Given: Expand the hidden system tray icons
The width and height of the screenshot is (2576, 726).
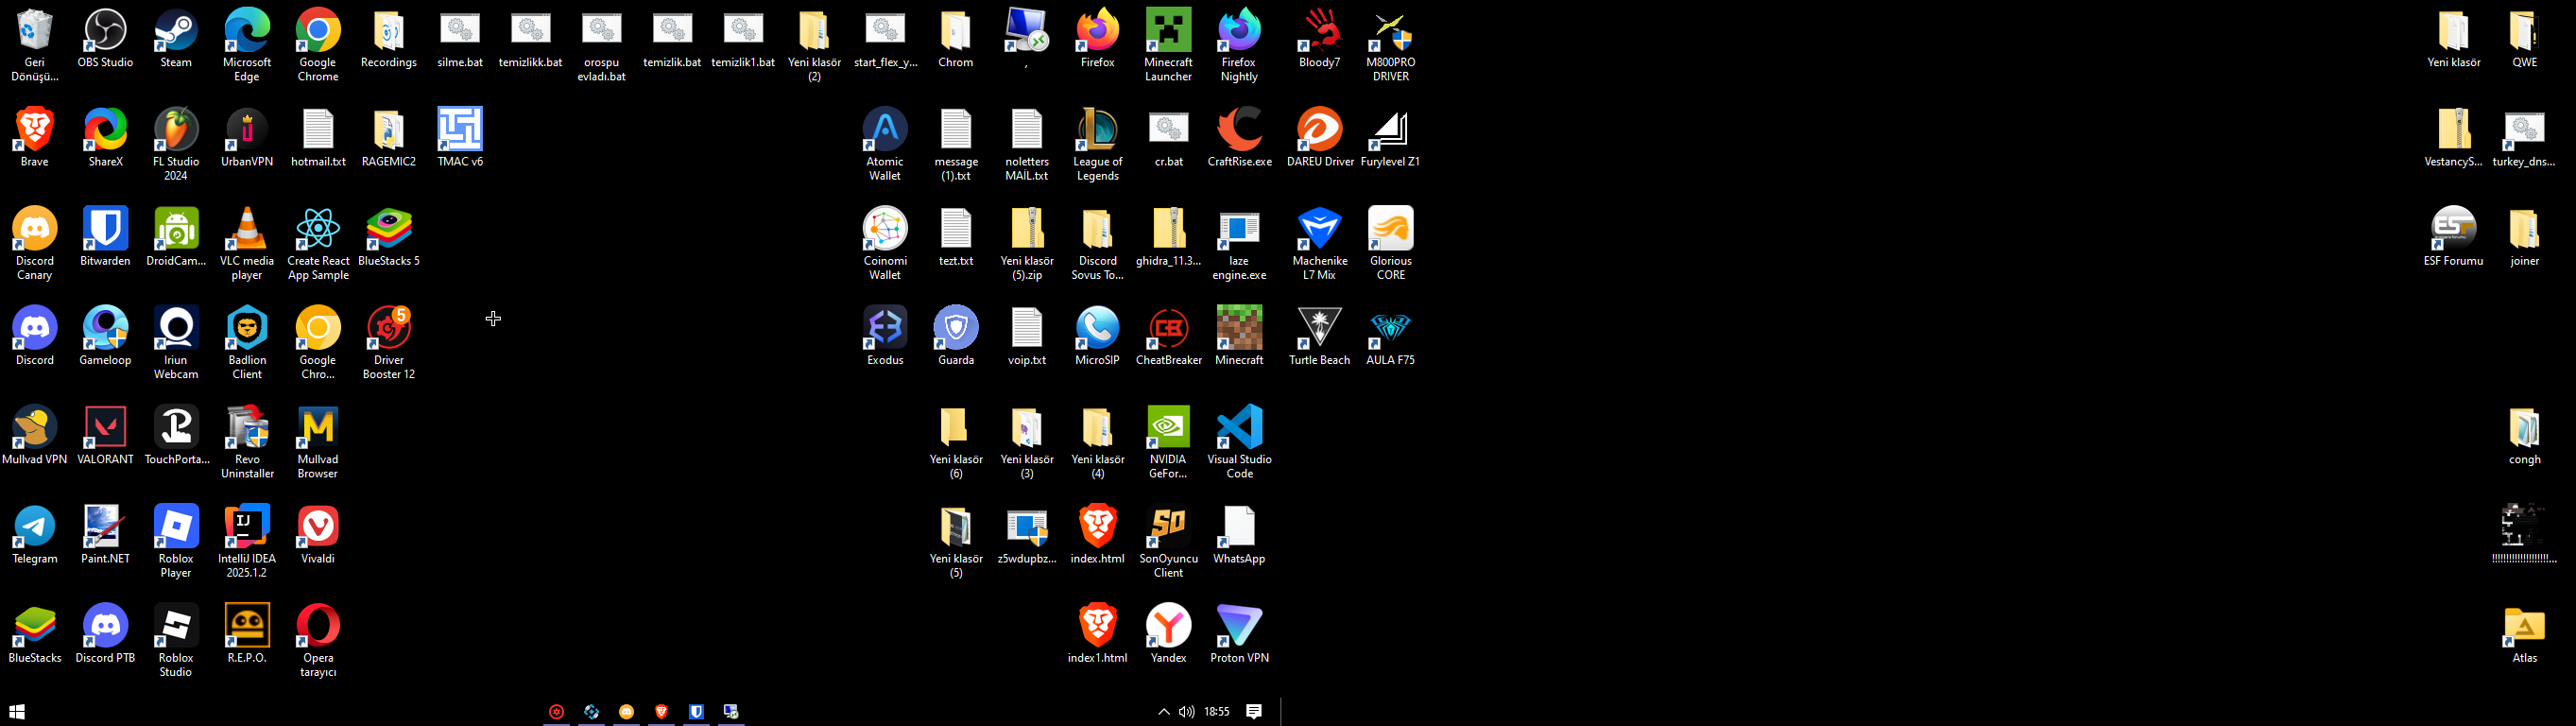Looking at the screenshot, I should (1163, 712).
